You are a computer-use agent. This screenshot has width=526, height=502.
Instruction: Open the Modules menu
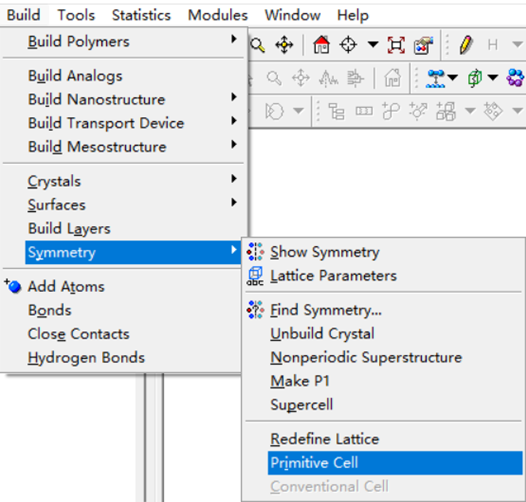[x=218, y=15]
